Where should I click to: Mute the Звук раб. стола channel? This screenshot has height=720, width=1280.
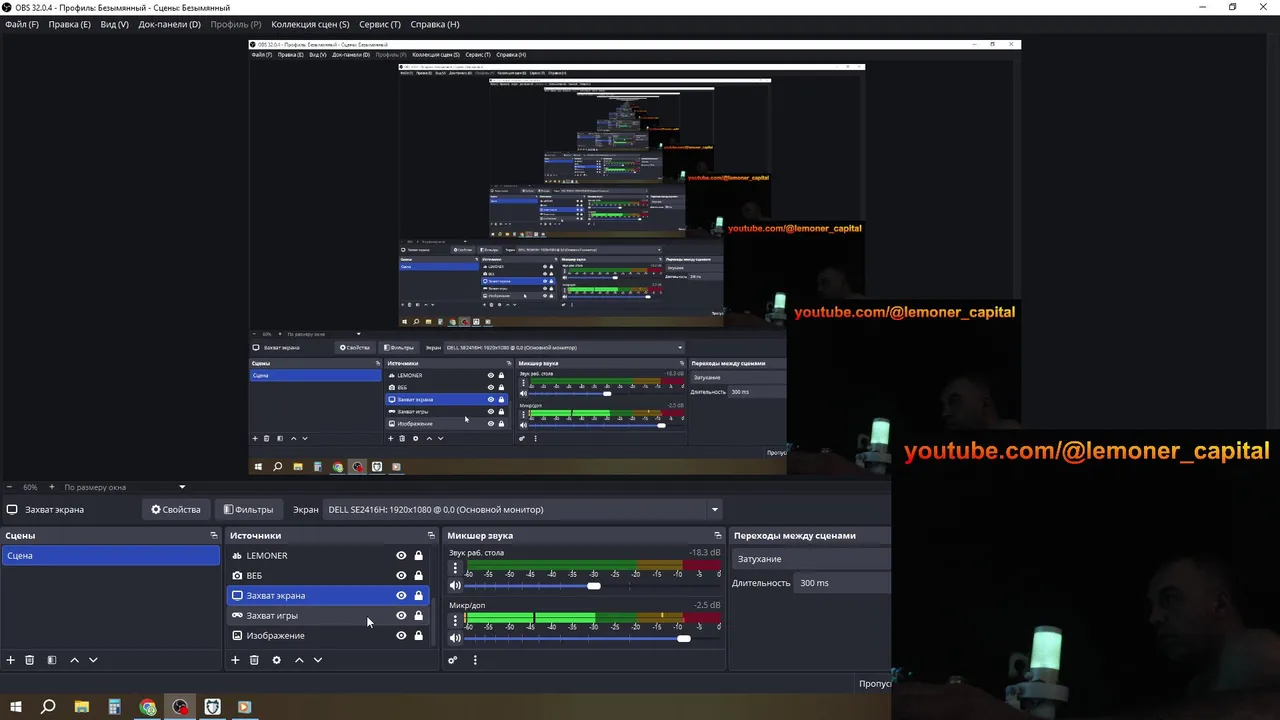[x=455, y=586]
